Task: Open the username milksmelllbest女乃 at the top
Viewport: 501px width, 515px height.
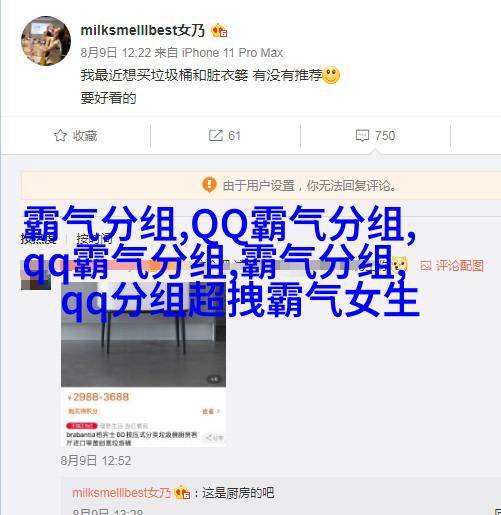Action: [x=143, y=30]
